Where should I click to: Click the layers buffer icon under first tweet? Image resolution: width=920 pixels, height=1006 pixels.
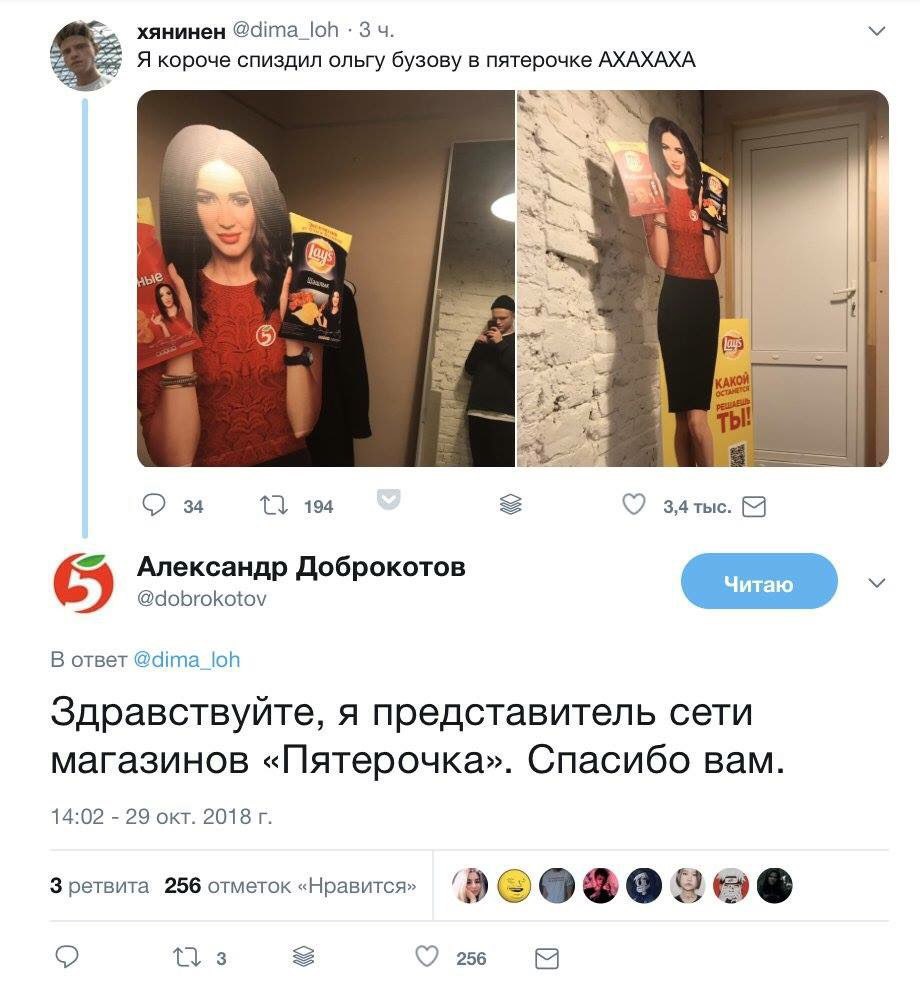[510, 505]
